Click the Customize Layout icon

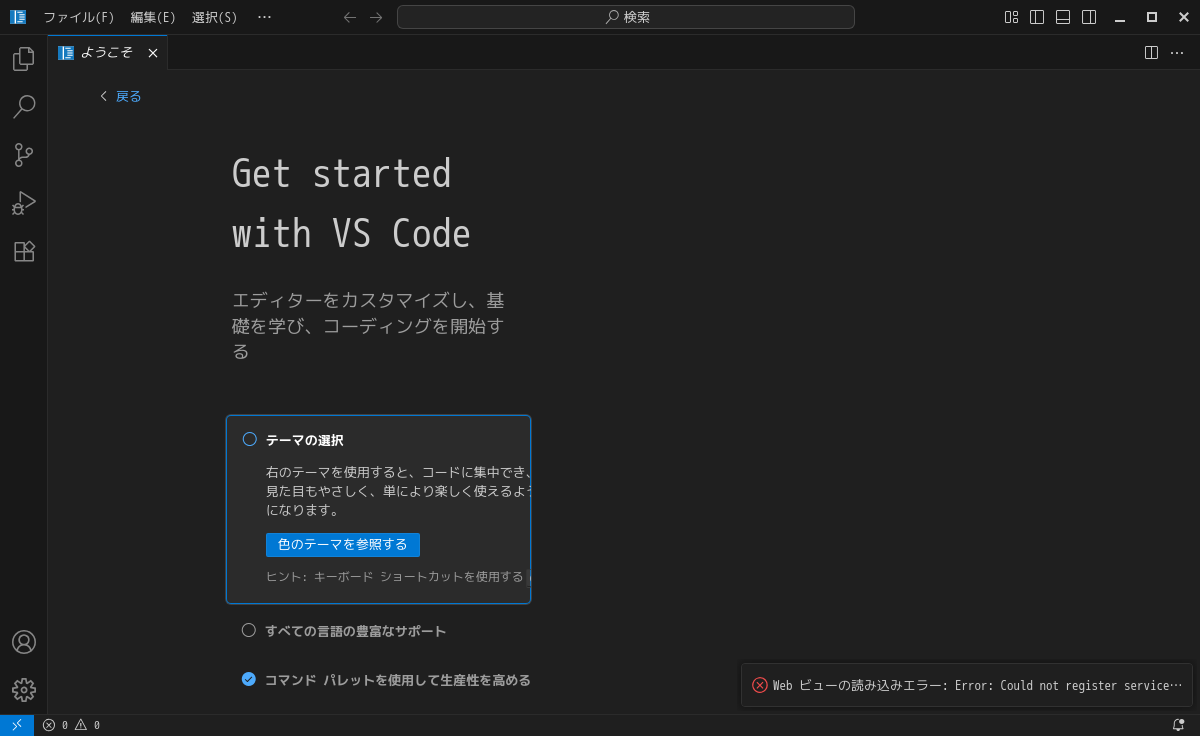click(x=1011, y=17)
